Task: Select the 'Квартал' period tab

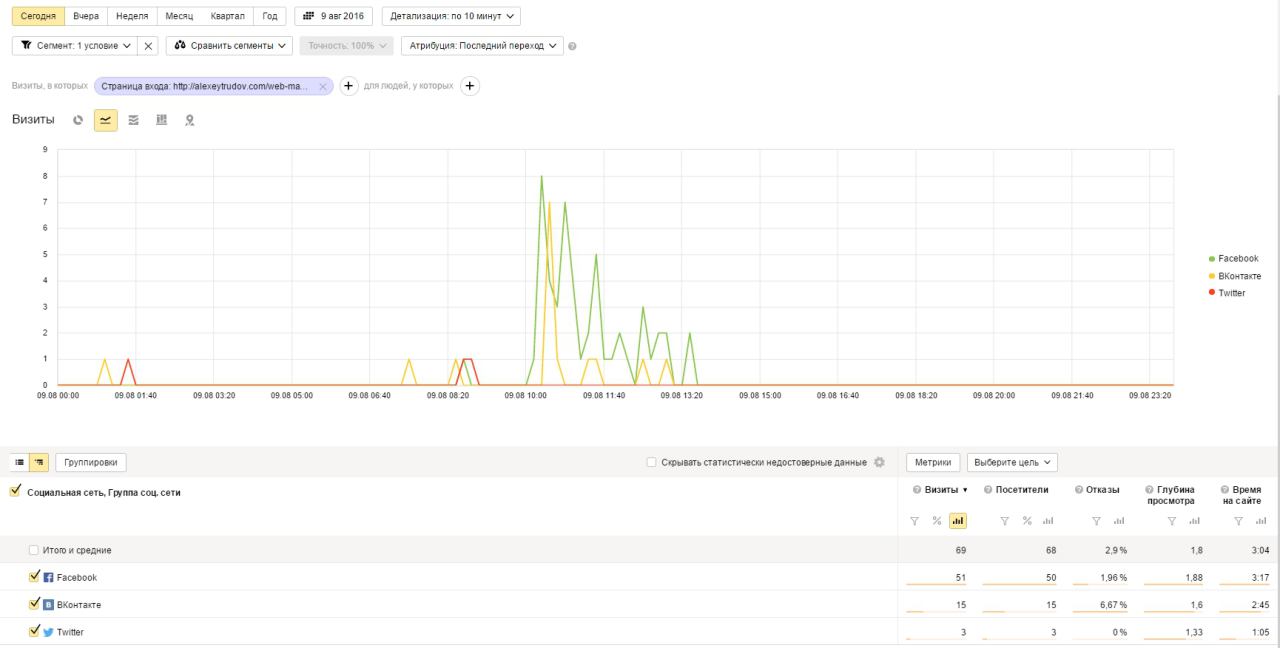Action: (x=228, y=16)
